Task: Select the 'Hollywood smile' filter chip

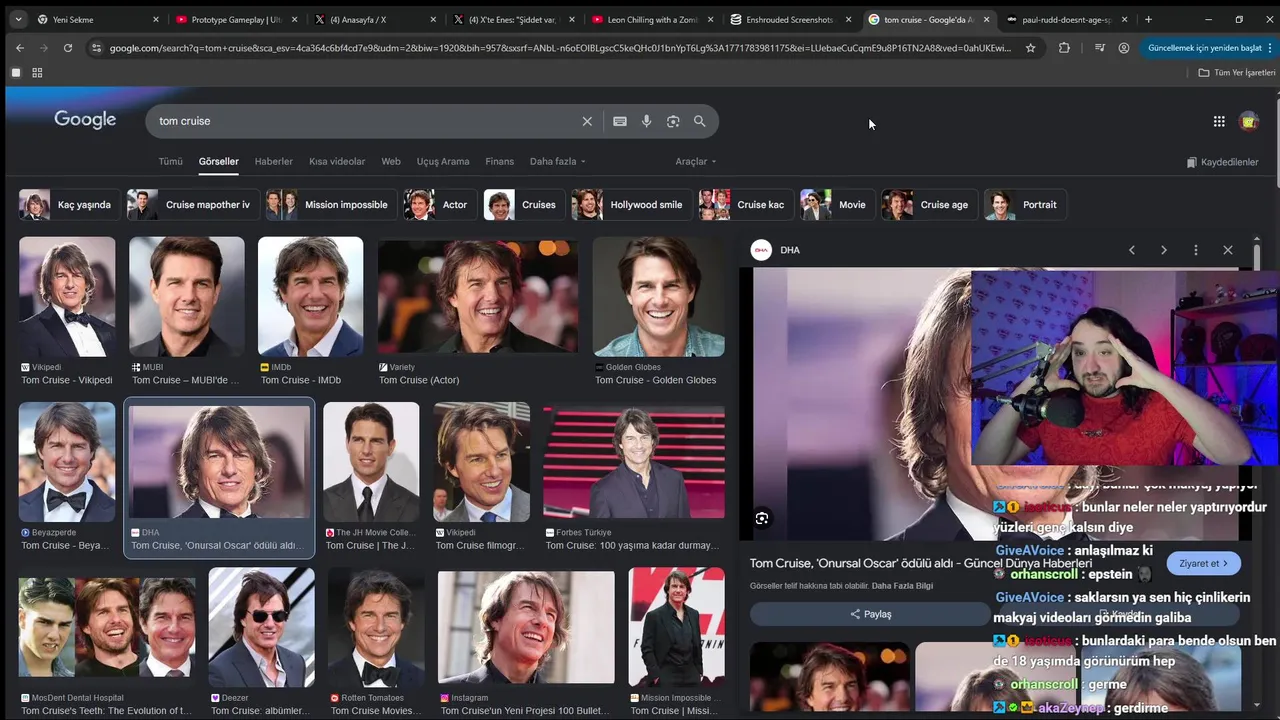Action: (632, 205)
